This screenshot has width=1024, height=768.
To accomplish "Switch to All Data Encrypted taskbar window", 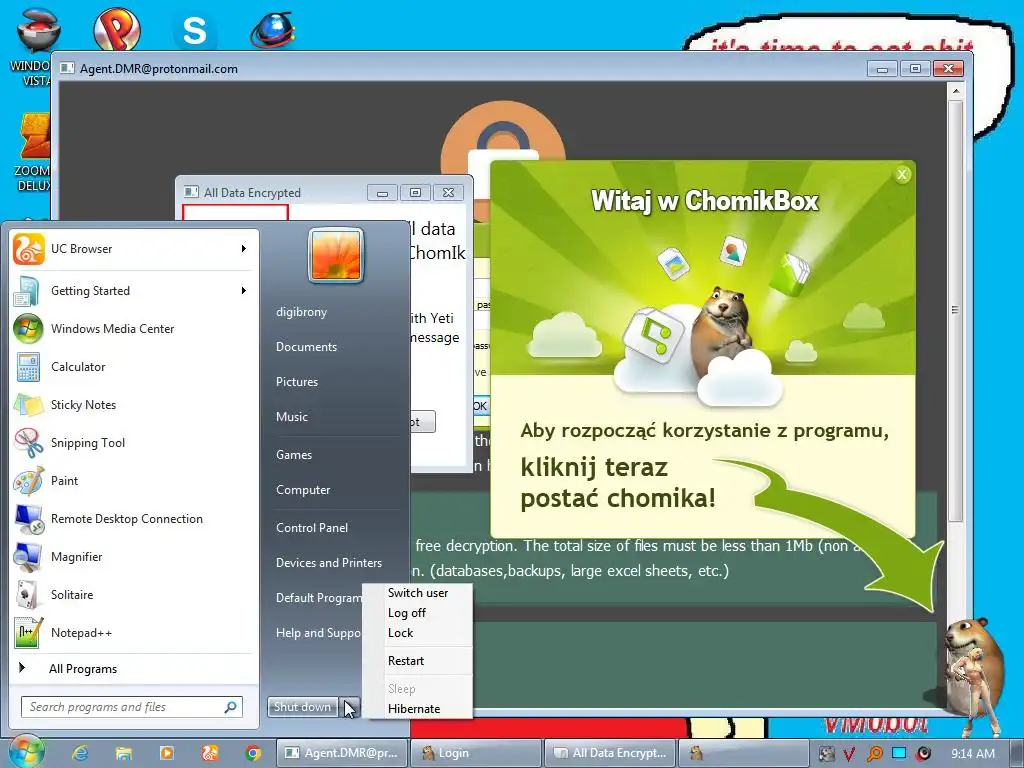I will [610, 753].
